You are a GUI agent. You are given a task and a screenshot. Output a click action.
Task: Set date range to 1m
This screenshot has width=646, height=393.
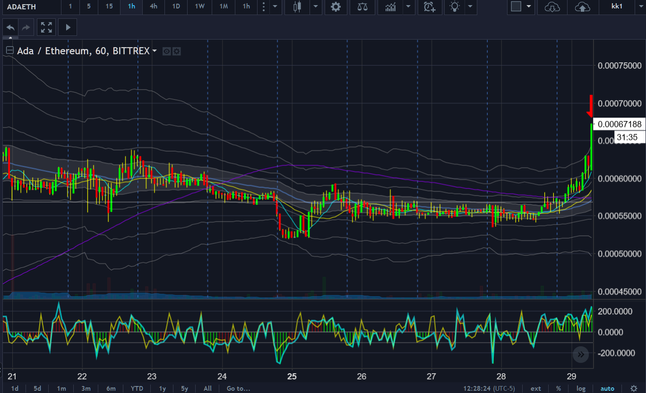pyautogui.click(x=61, y=388)
